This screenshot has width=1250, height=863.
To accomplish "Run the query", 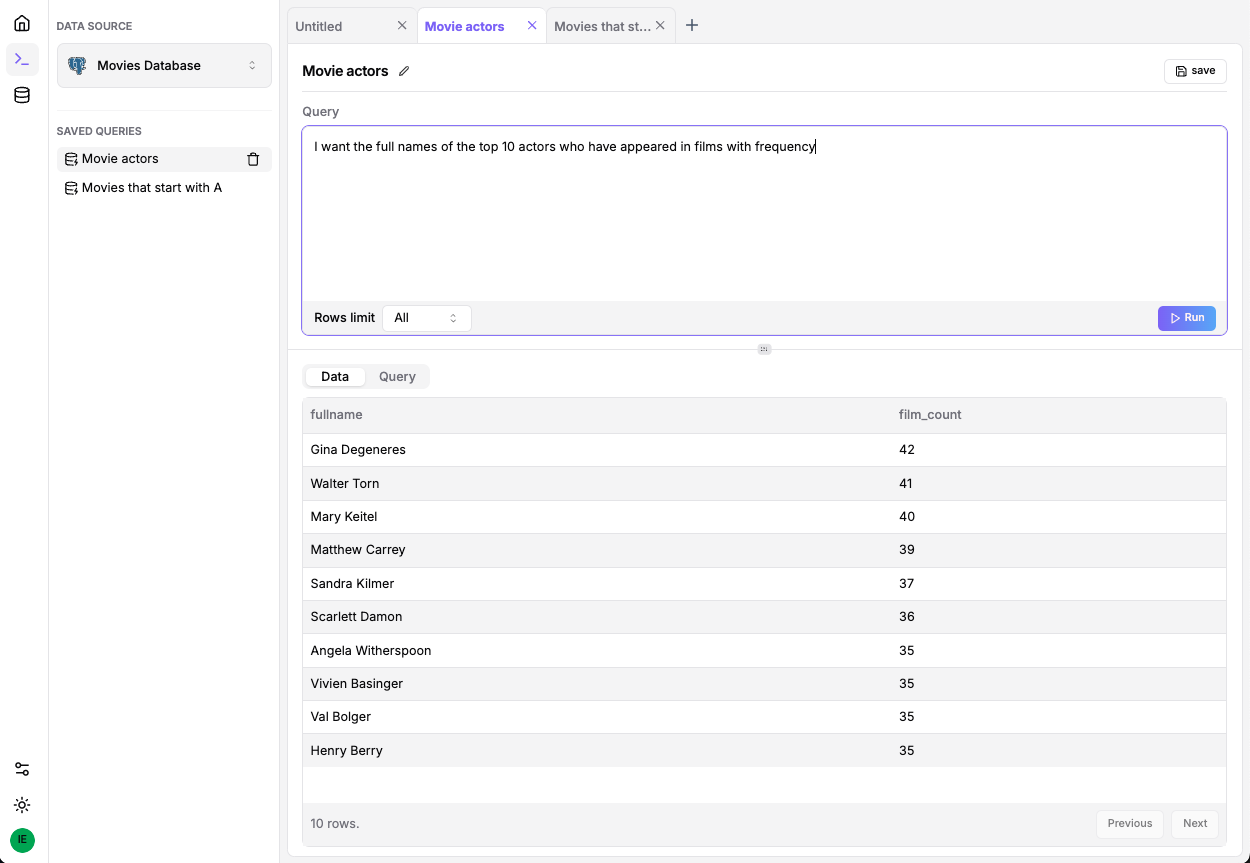I will click(x=1187, y=318).
